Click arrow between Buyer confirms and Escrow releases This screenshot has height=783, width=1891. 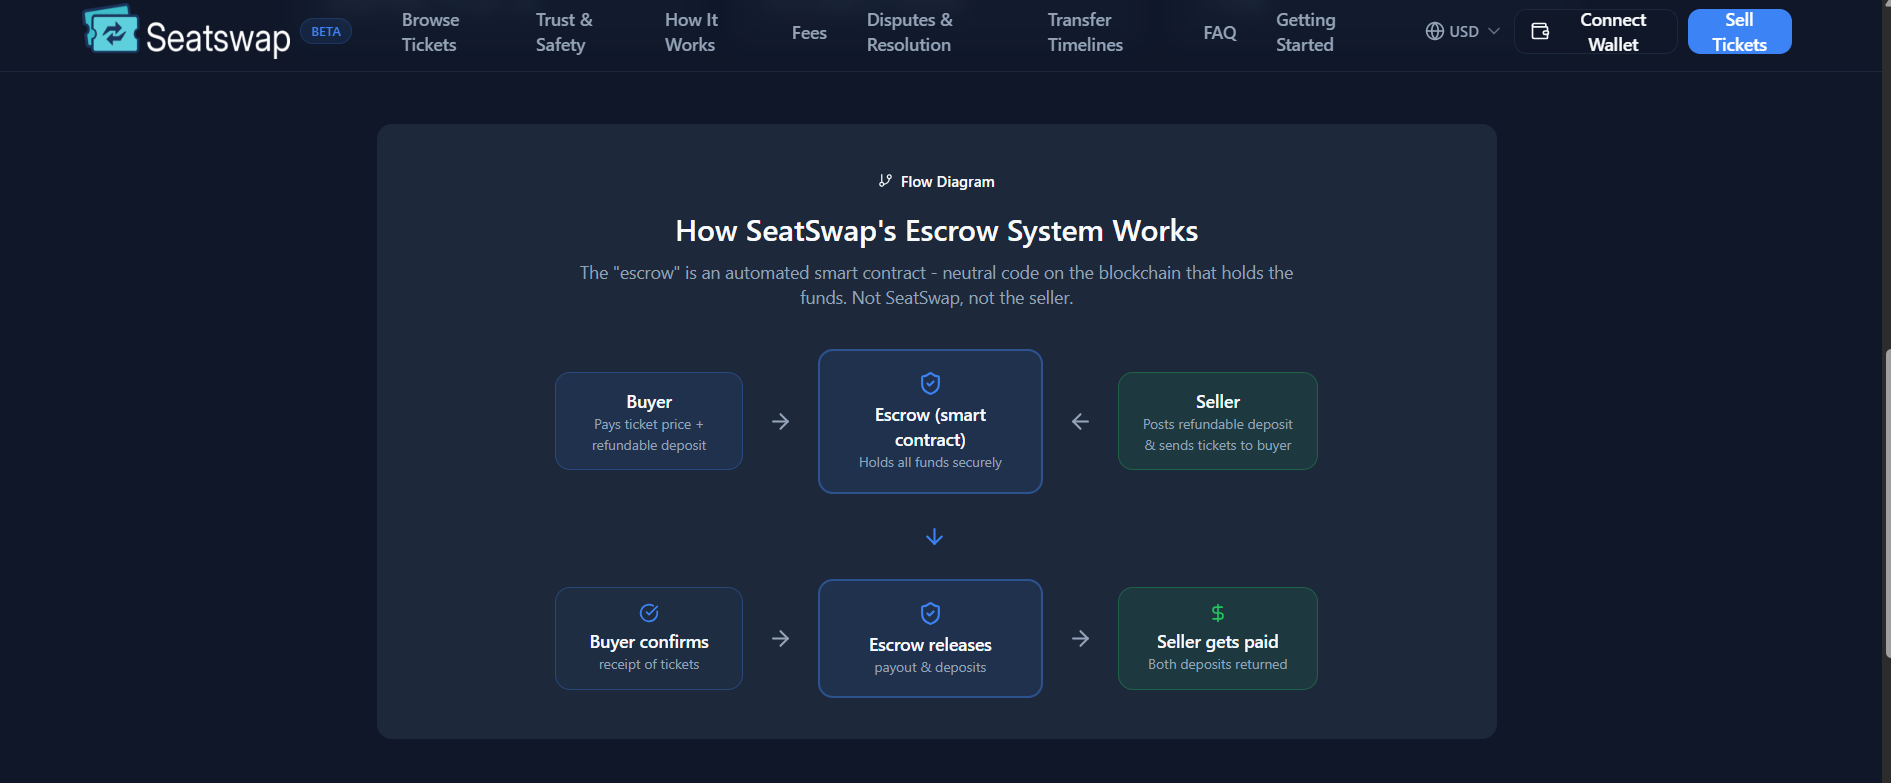(781, 638)
